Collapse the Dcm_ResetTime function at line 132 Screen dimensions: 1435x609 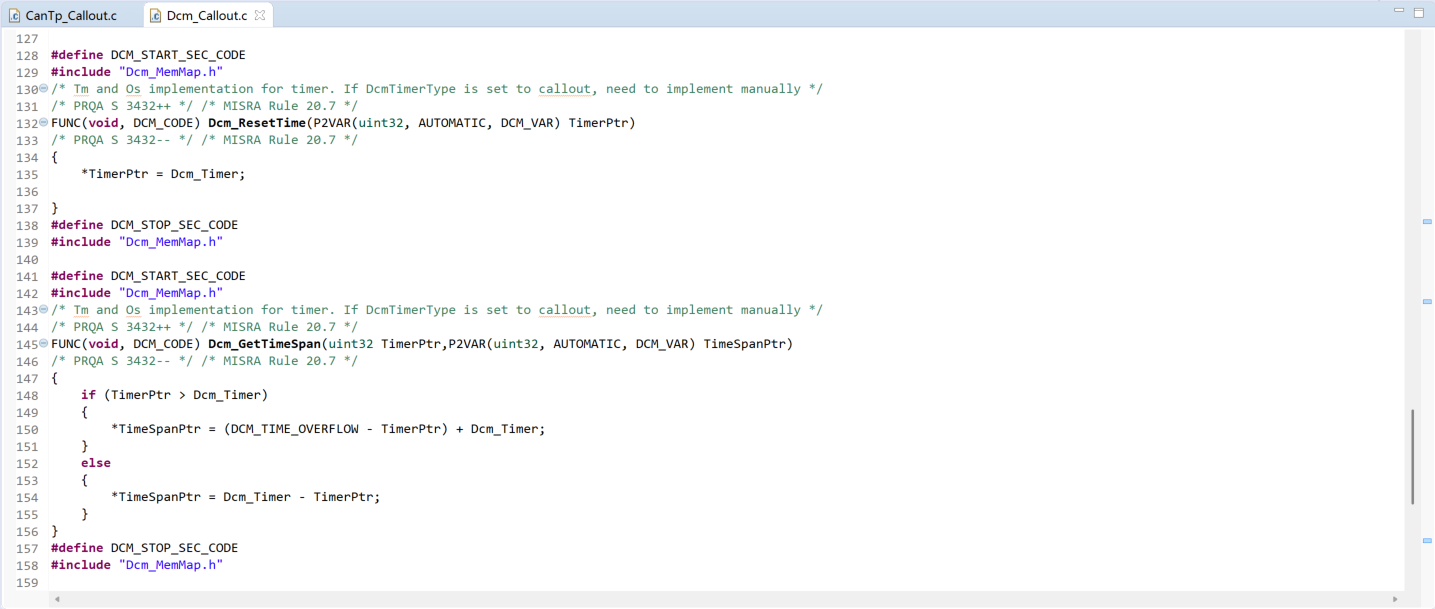(x=43, y=123)
